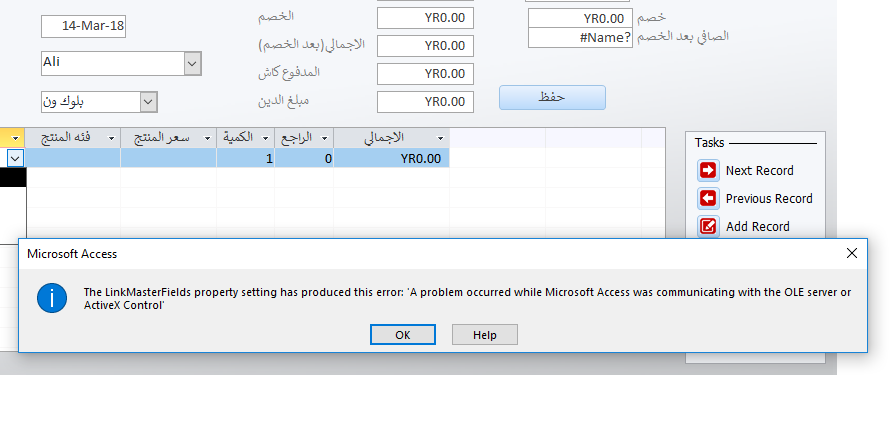Open the بلوك ون dropdown list
894x425 pixels.
[148, 102]
